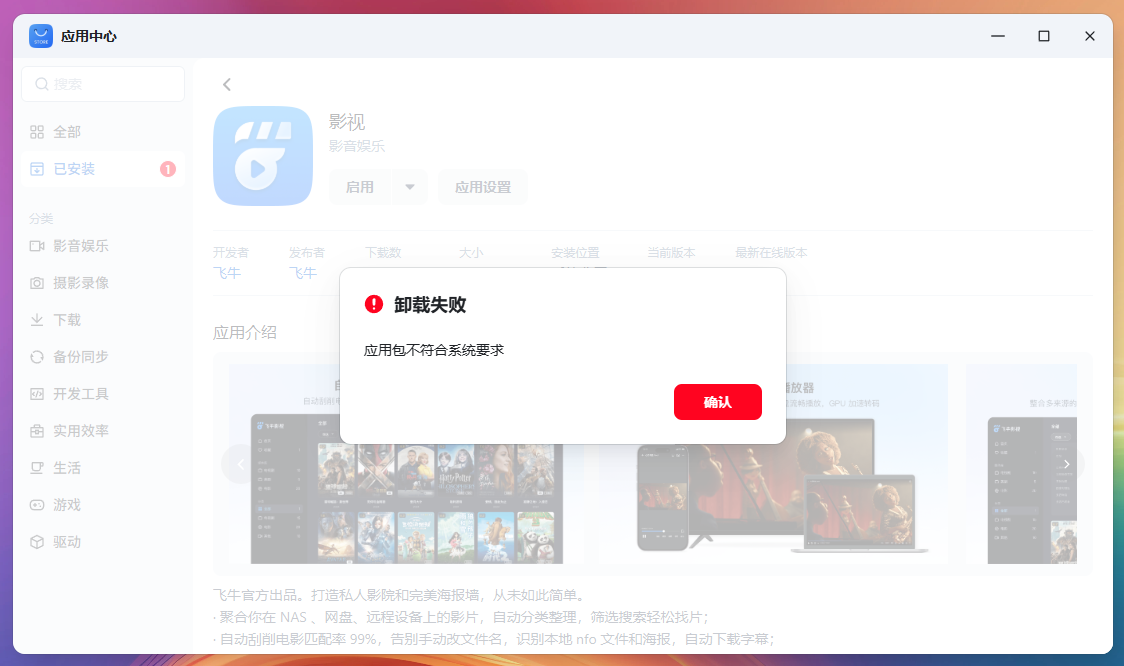This screenshot has height=666, width=1124.
Task: Show next screenshot in carousel
Action: [x=1067, y=465]
